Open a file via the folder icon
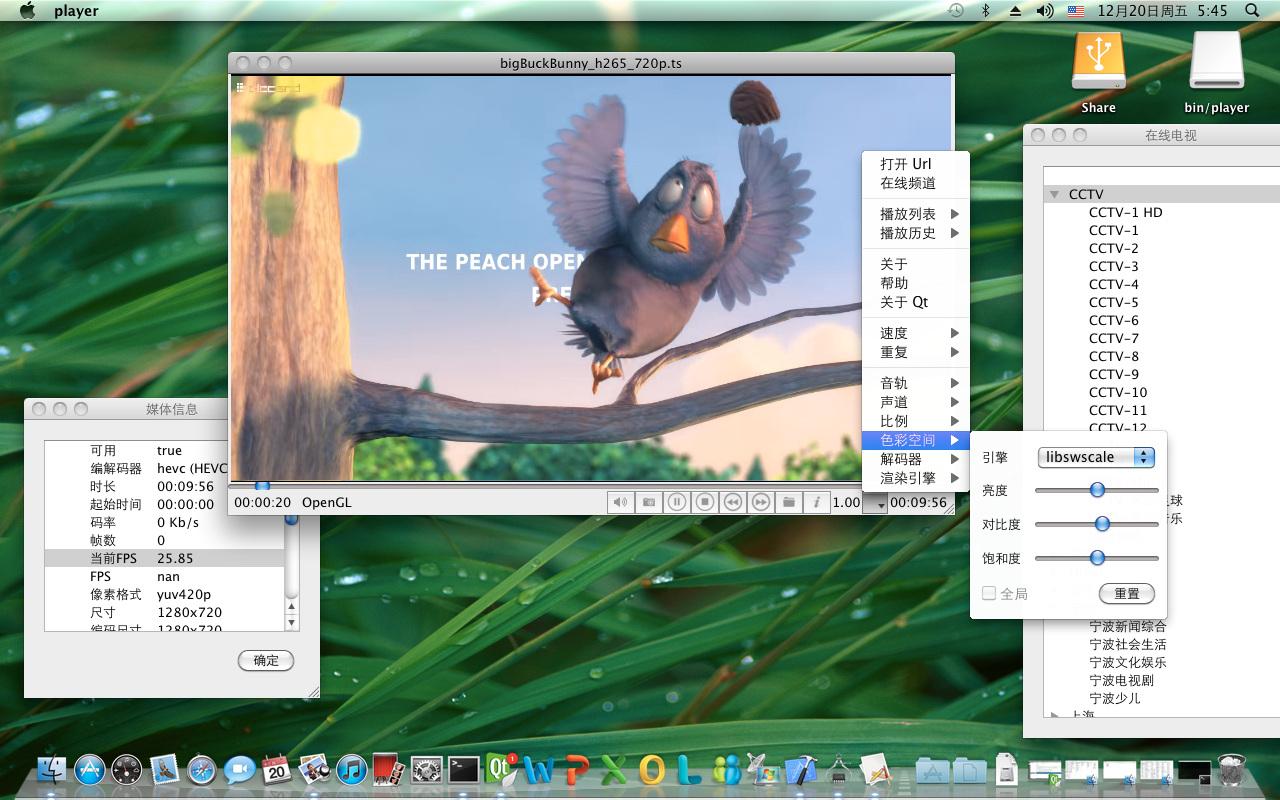Image resolution: width=1280 pixels, height=800 pixels. click(x=790, y=501)
